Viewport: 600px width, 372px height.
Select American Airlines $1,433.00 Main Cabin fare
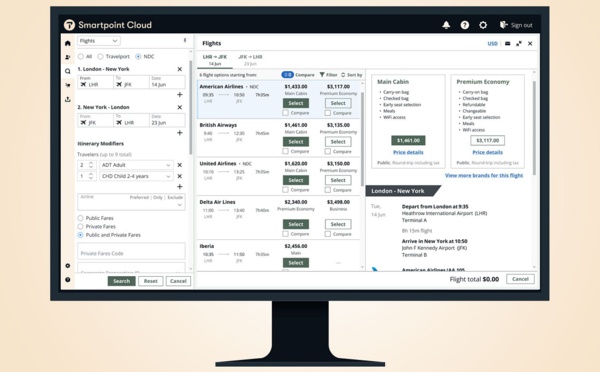[x=296, y=103]
